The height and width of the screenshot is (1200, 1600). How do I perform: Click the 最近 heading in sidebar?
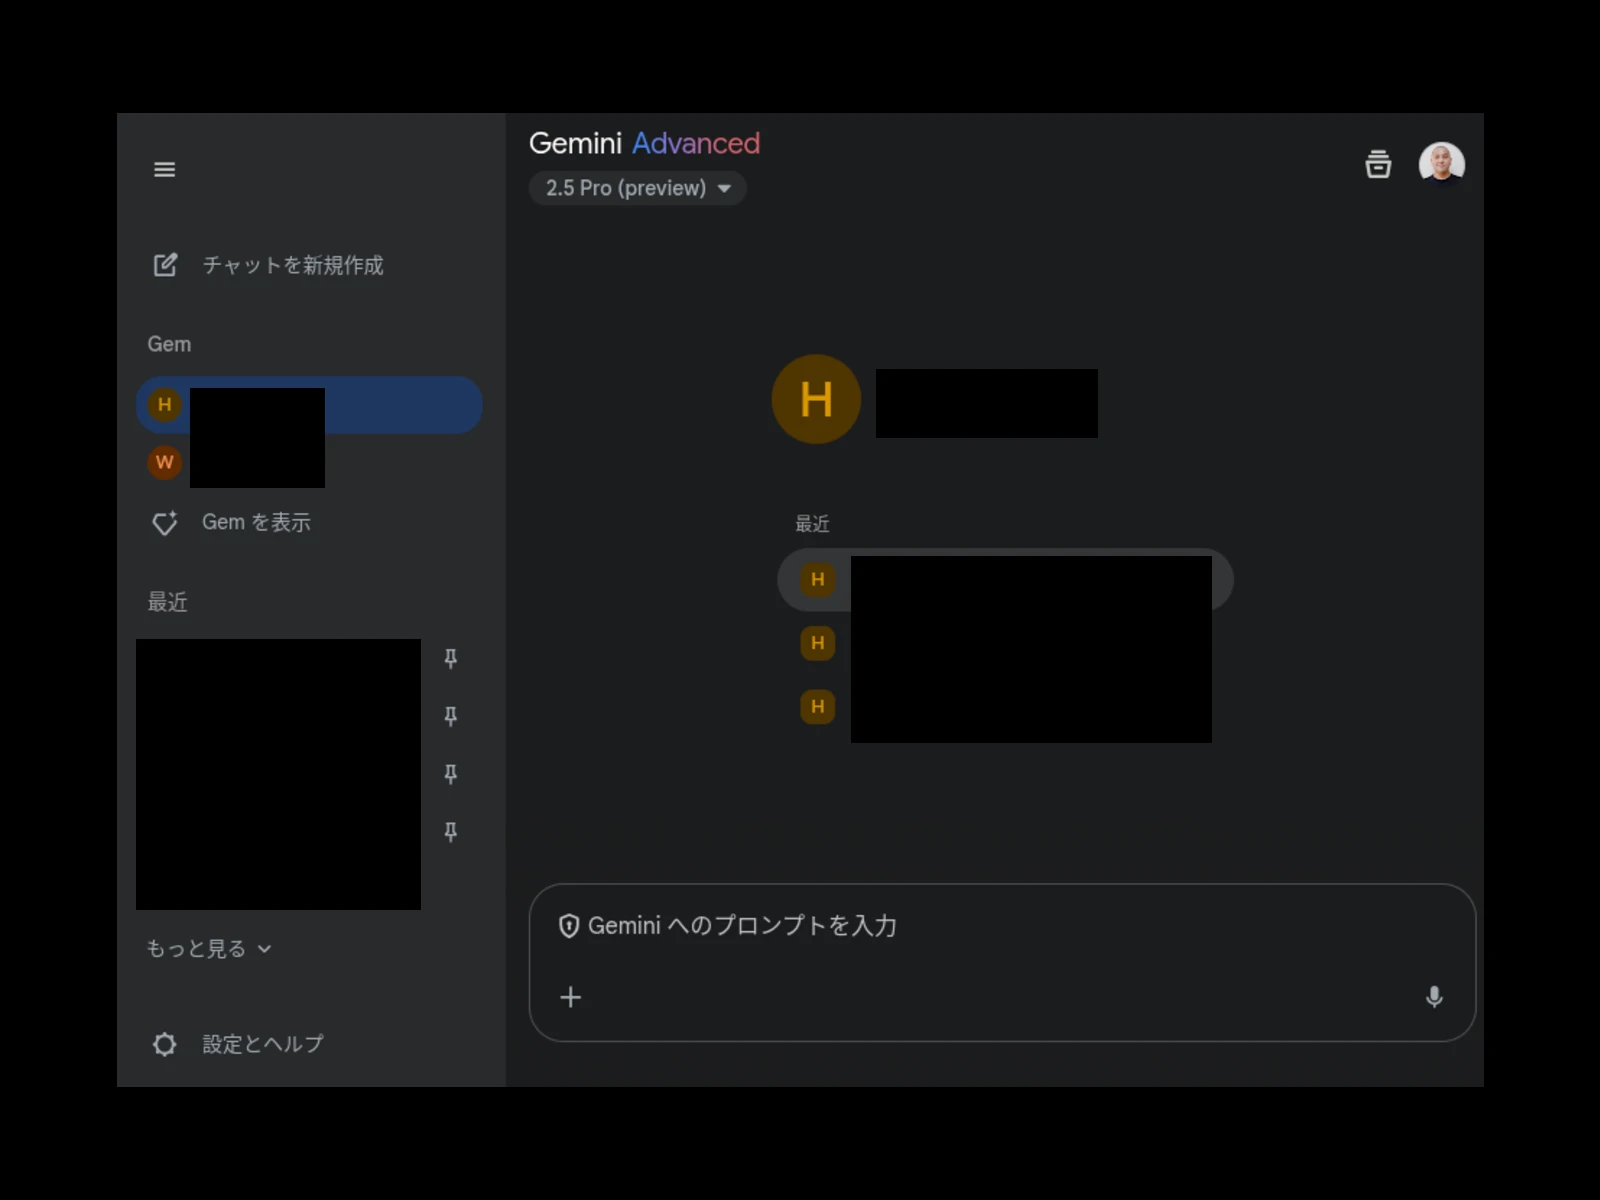(167, 602)
